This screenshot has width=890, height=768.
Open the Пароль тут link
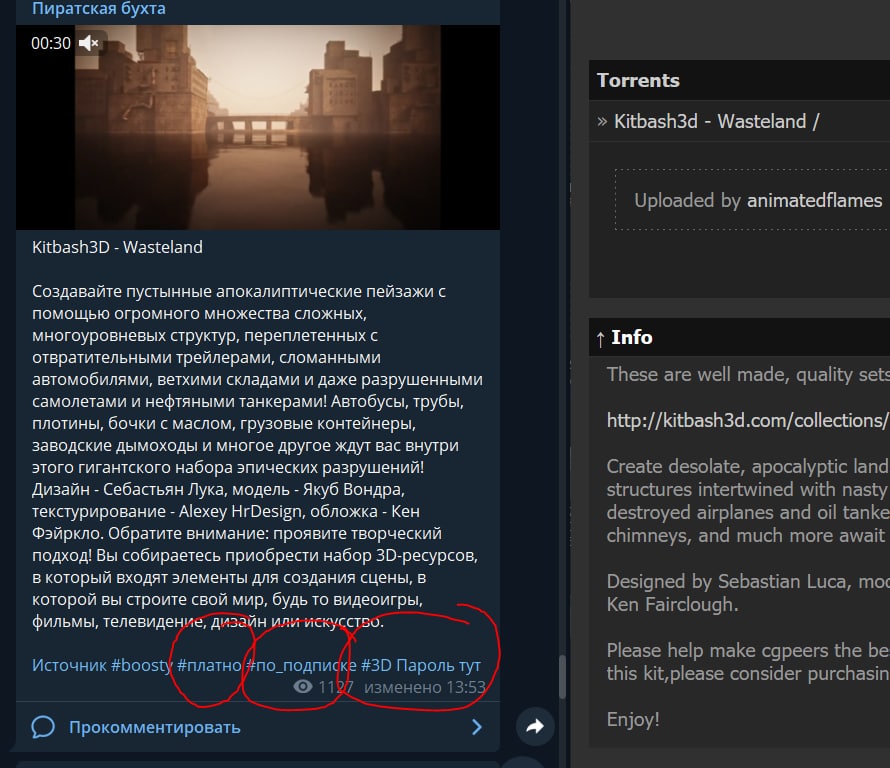[x=438, y=665]
